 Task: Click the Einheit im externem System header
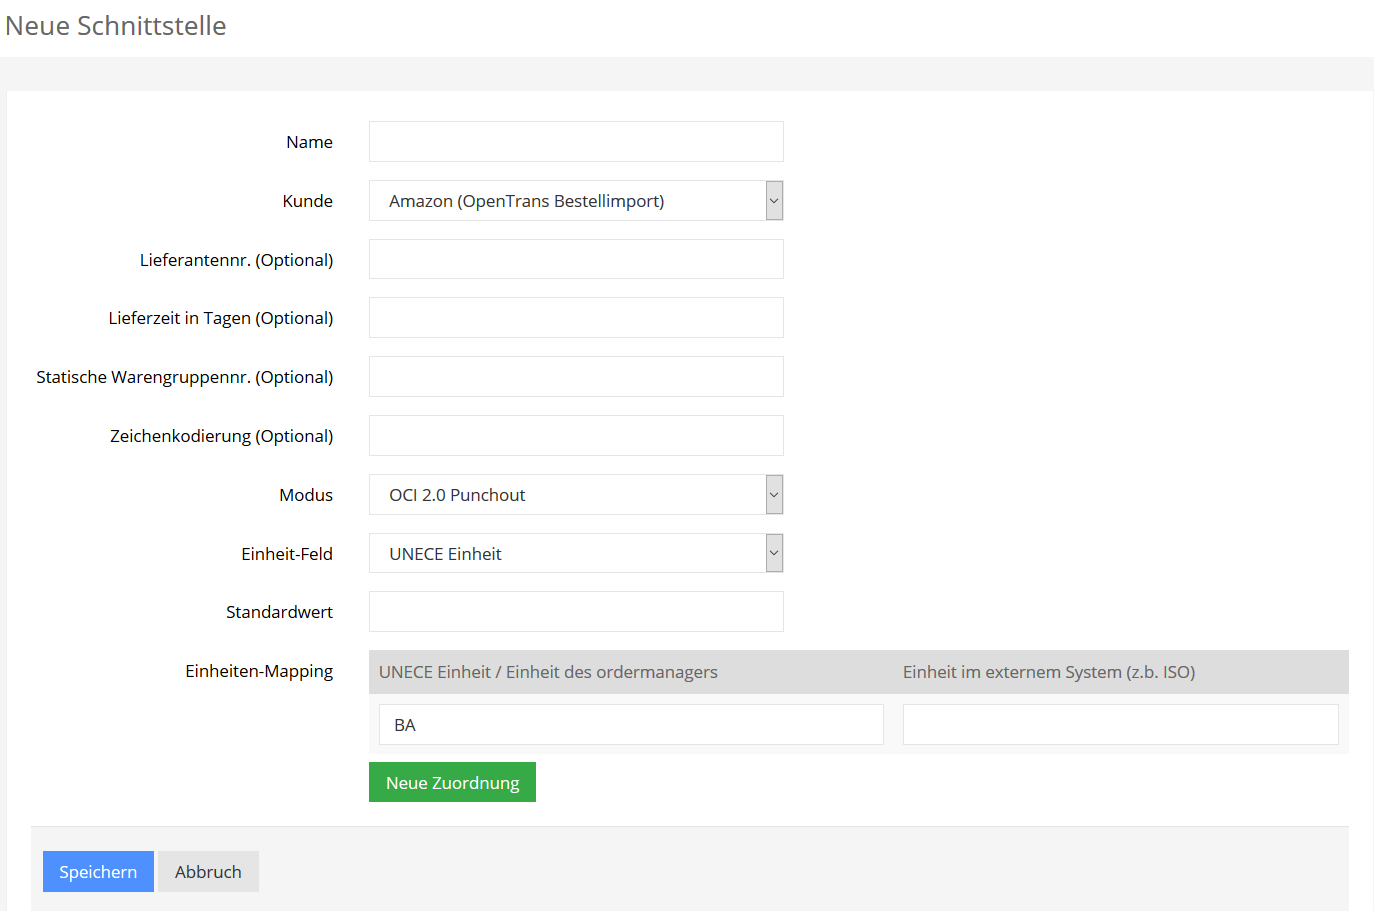click(1048, 672)
